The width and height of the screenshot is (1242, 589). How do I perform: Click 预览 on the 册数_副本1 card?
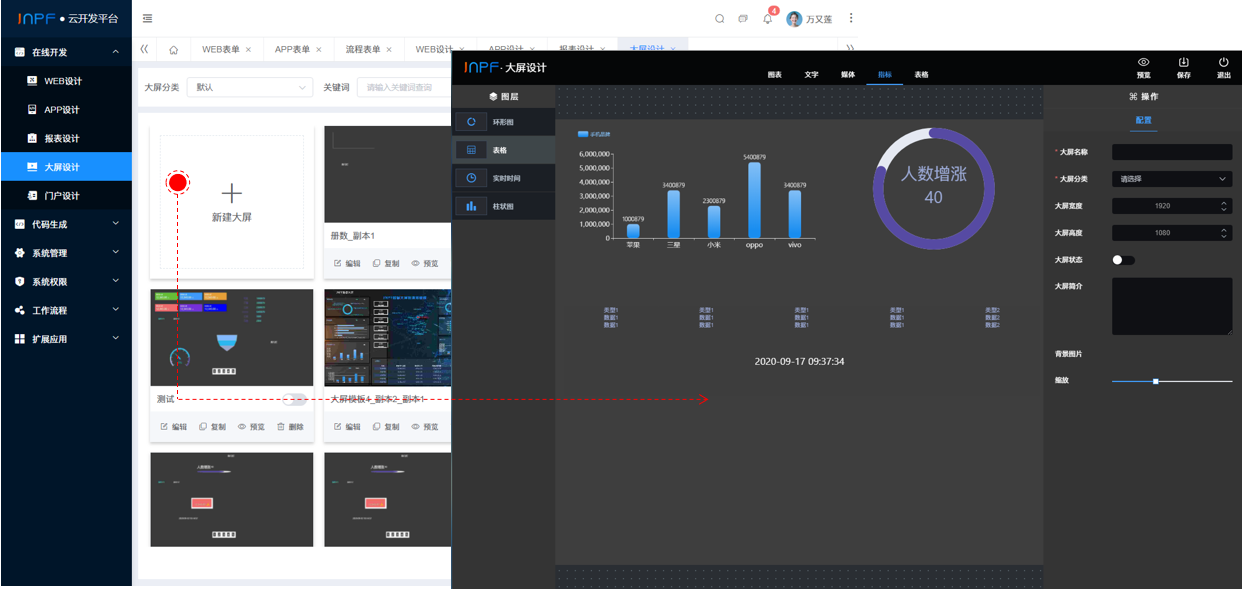click(x=424, y=263)
